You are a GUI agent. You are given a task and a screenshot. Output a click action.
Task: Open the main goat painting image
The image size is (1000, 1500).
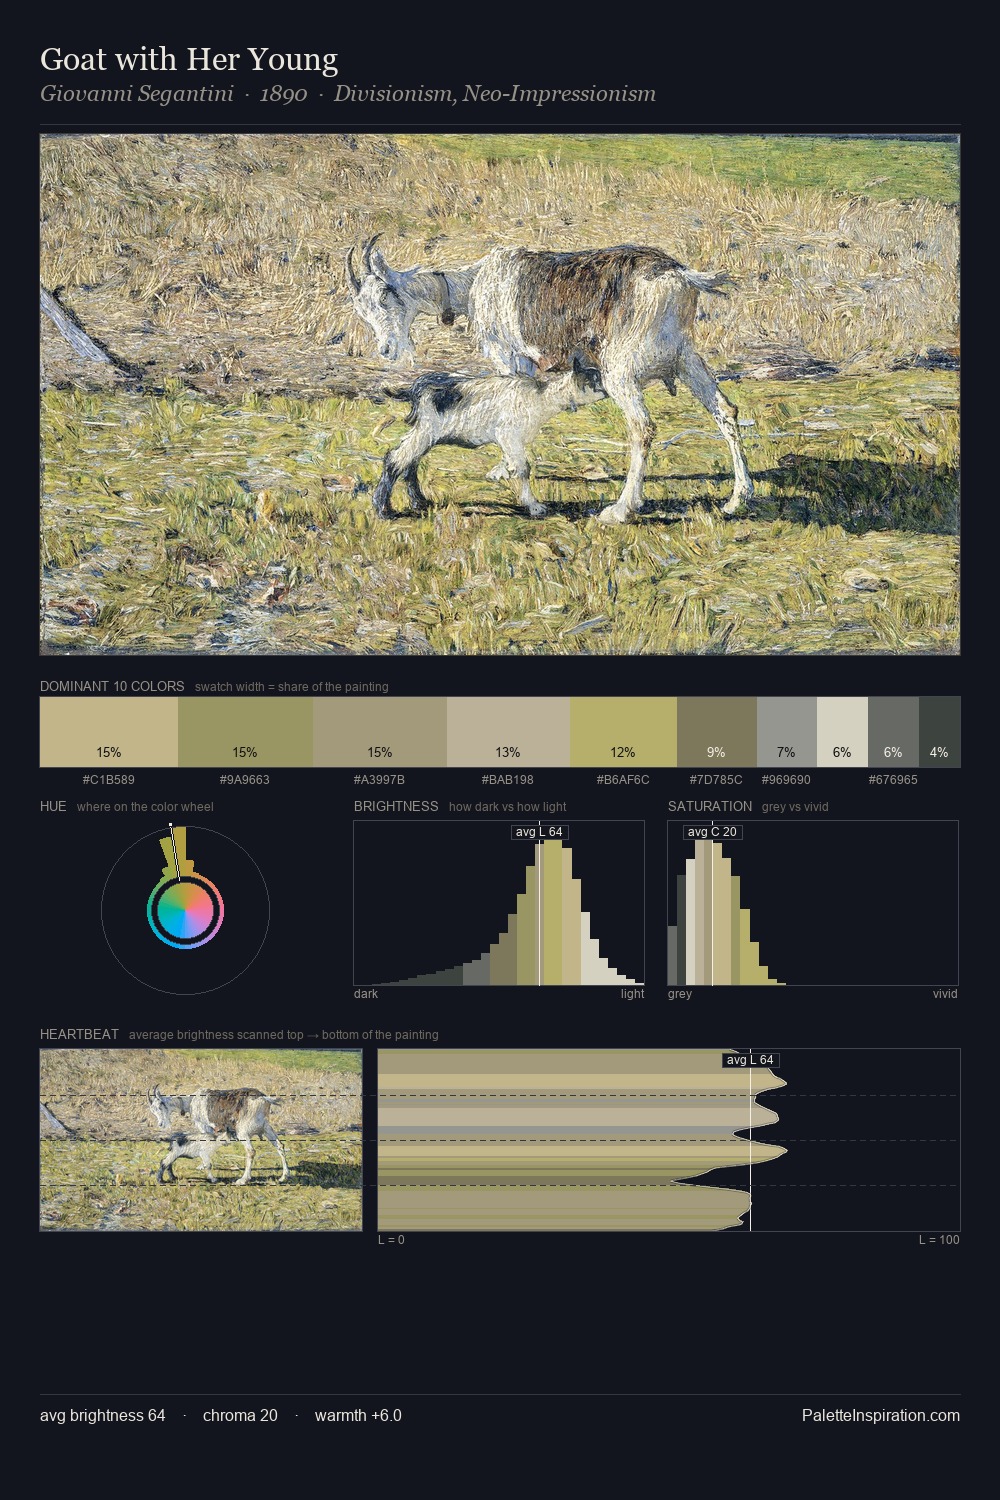(x=500, y=395)
